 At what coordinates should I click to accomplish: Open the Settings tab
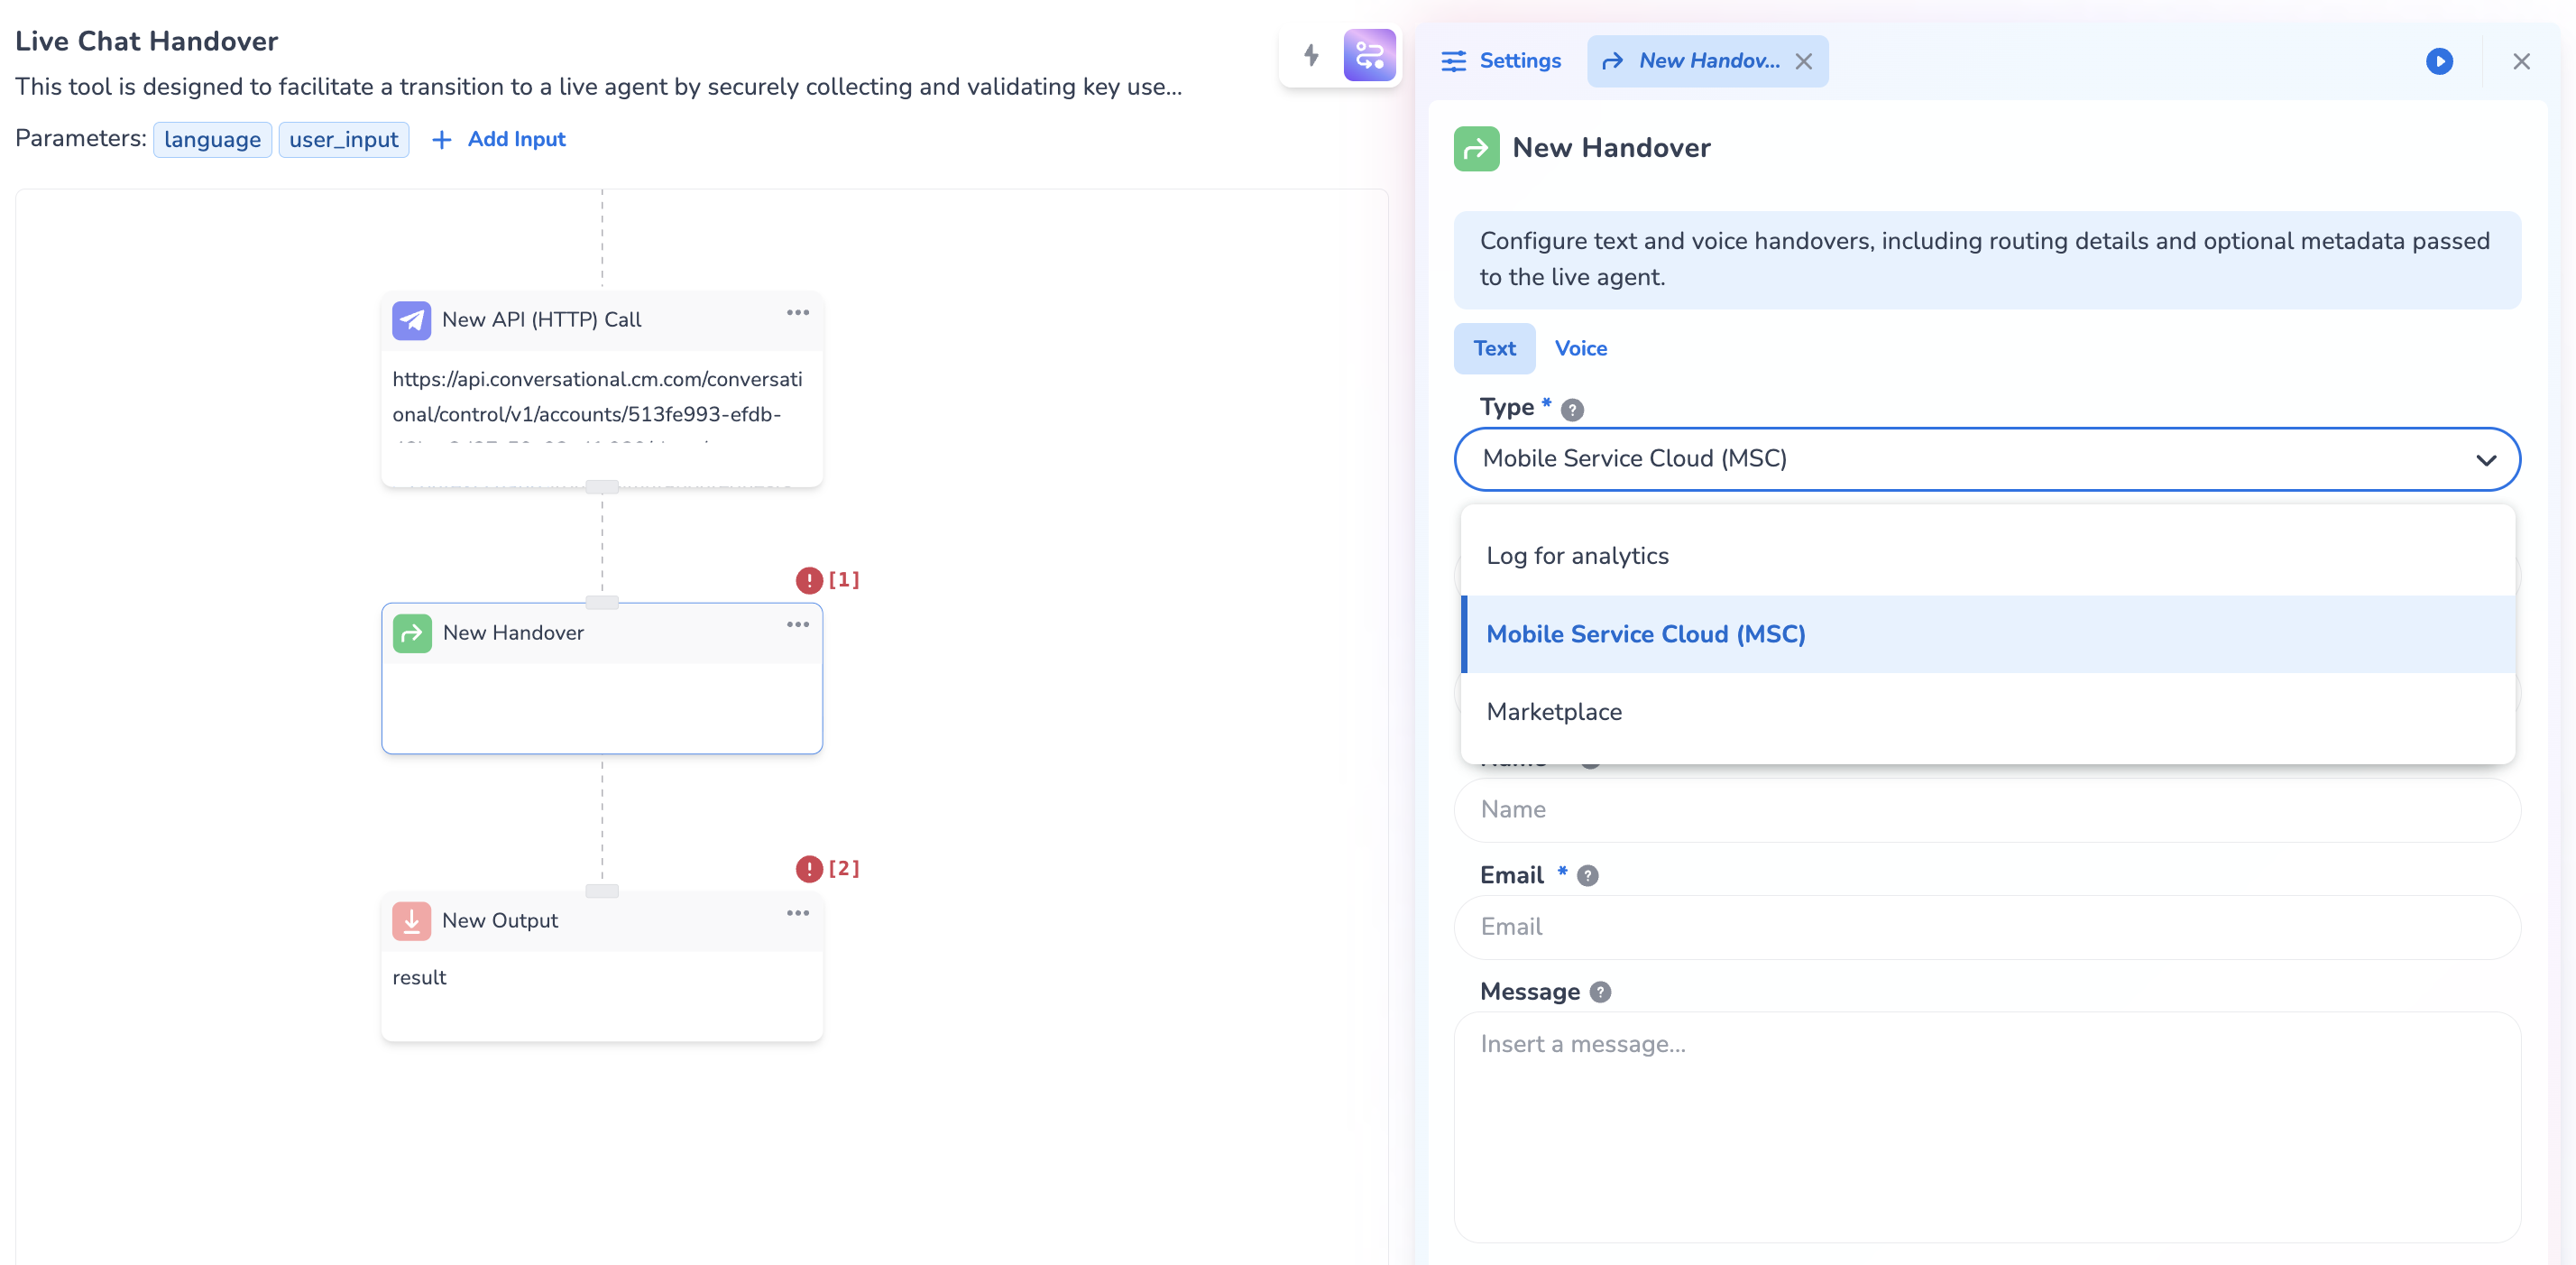point(1501,62)
